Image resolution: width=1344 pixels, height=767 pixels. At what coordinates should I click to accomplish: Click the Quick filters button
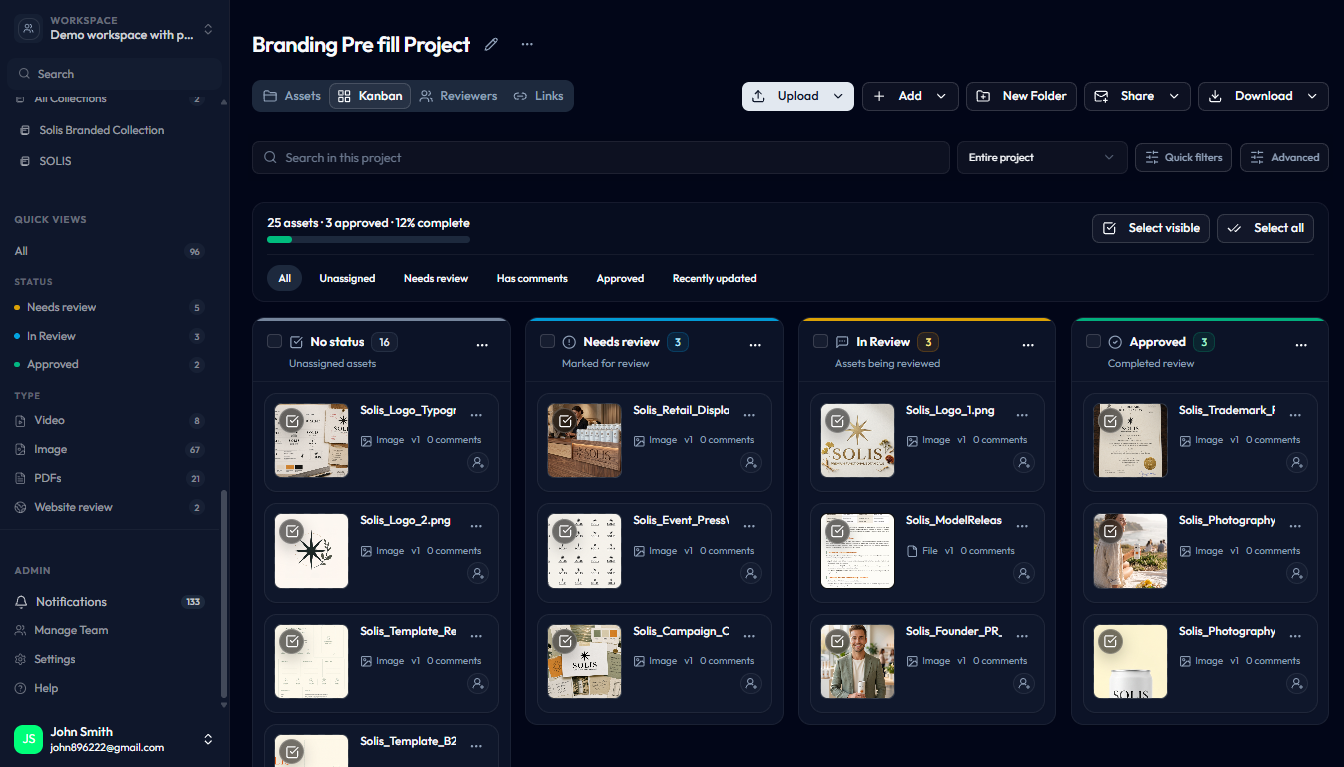tap(1184, 158)
